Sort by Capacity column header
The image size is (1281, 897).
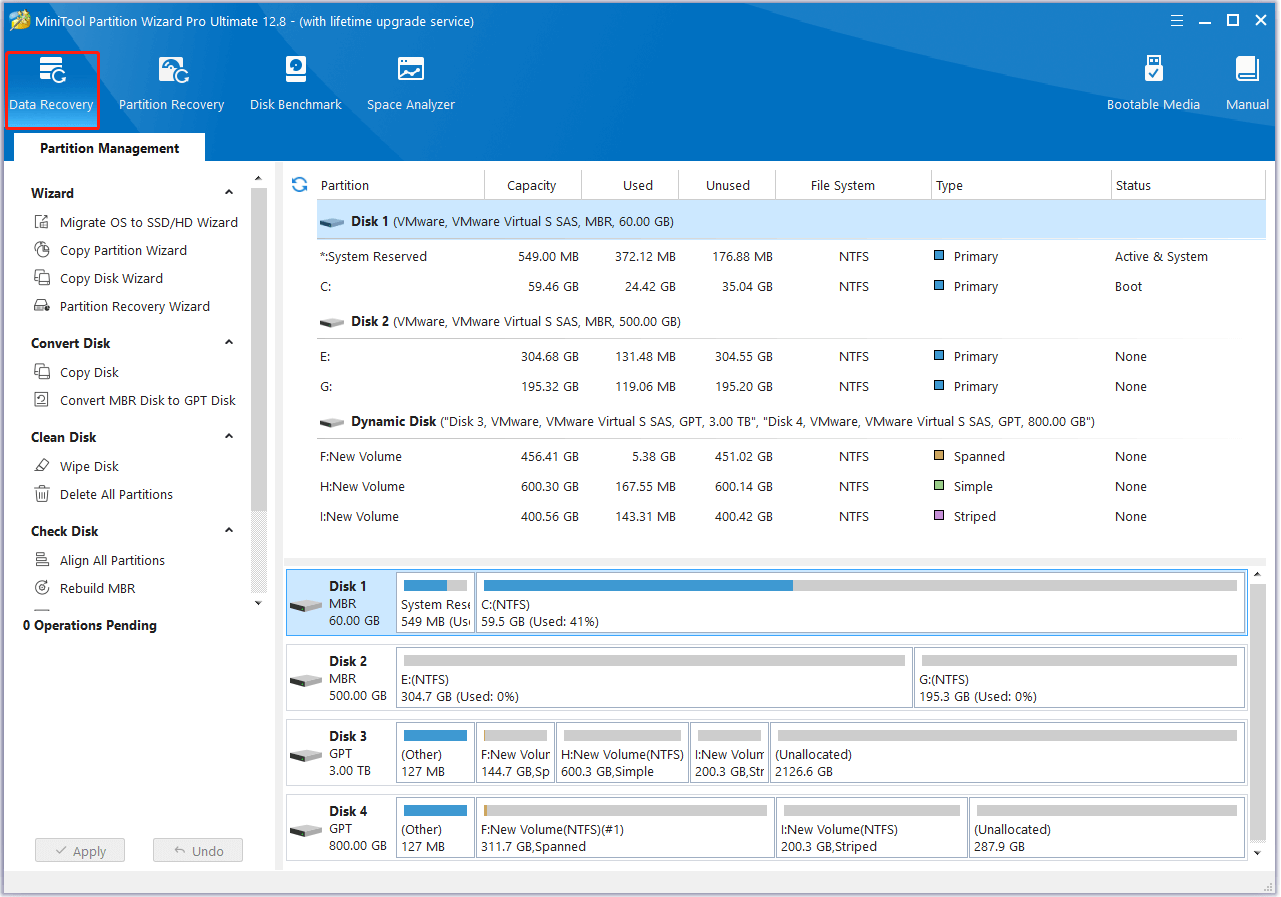(532, 185)
